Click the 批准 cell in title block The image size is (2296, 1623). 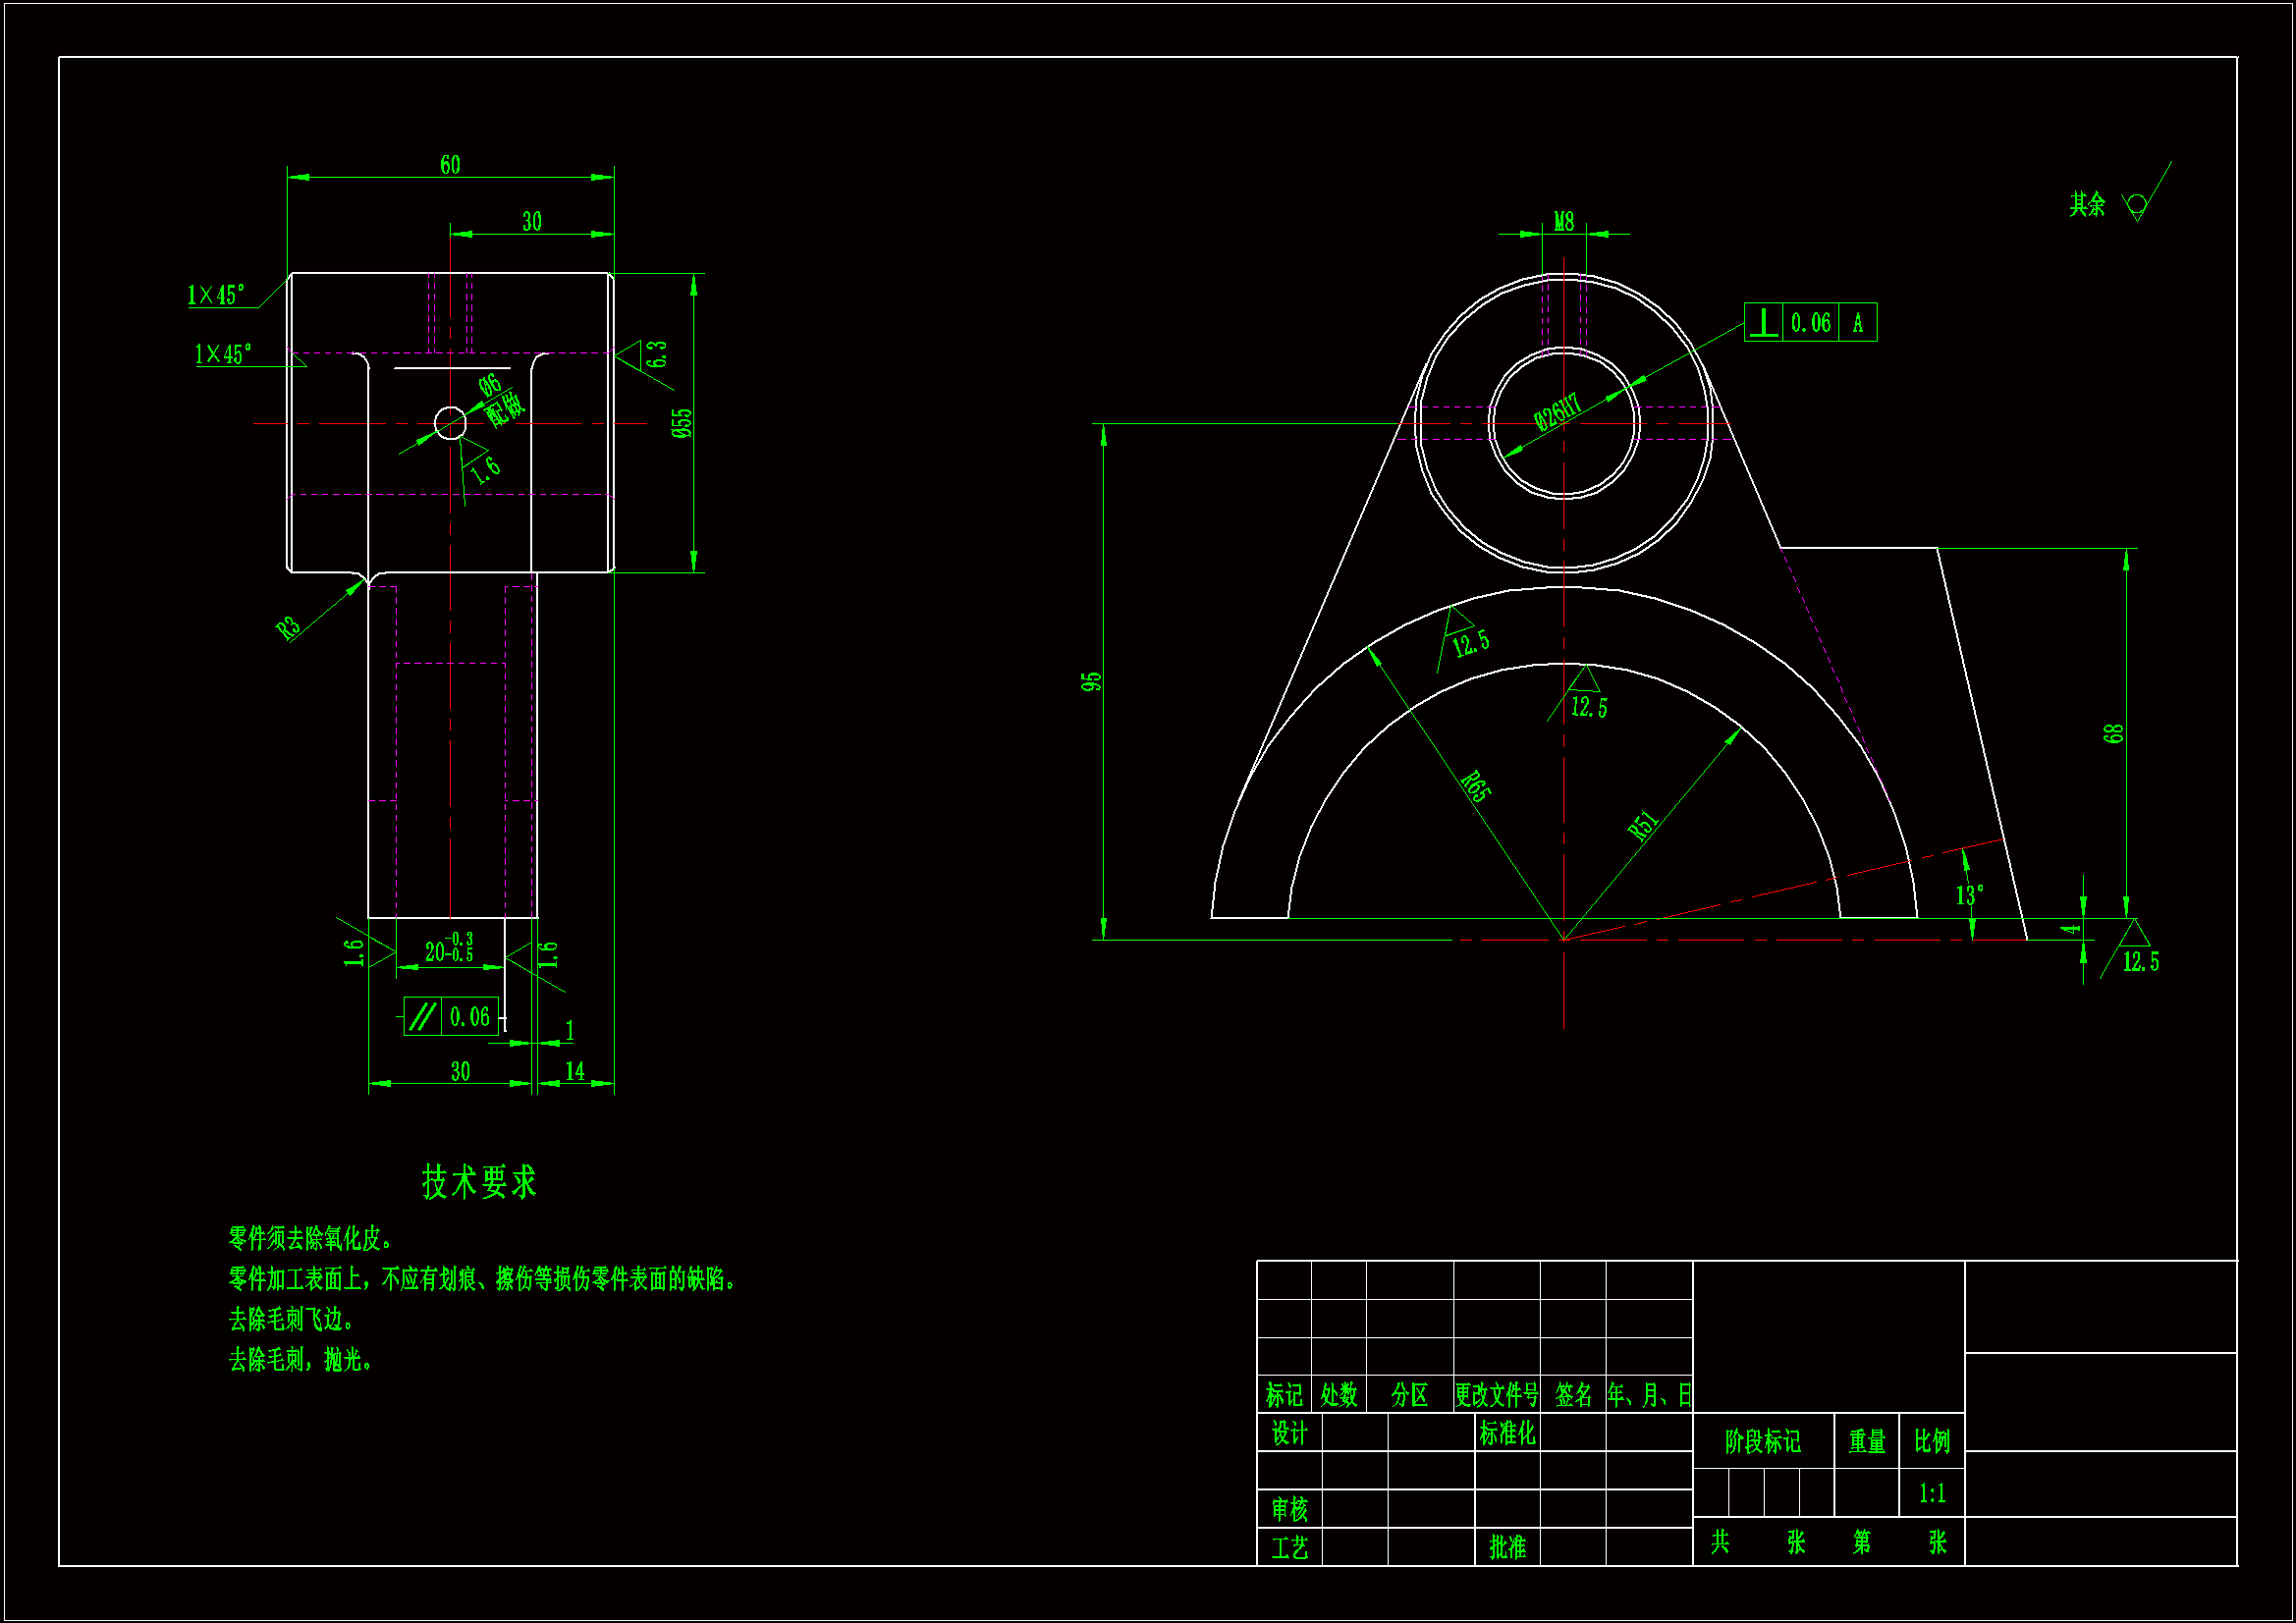pyautogui.click(x=1506, y=1547)
